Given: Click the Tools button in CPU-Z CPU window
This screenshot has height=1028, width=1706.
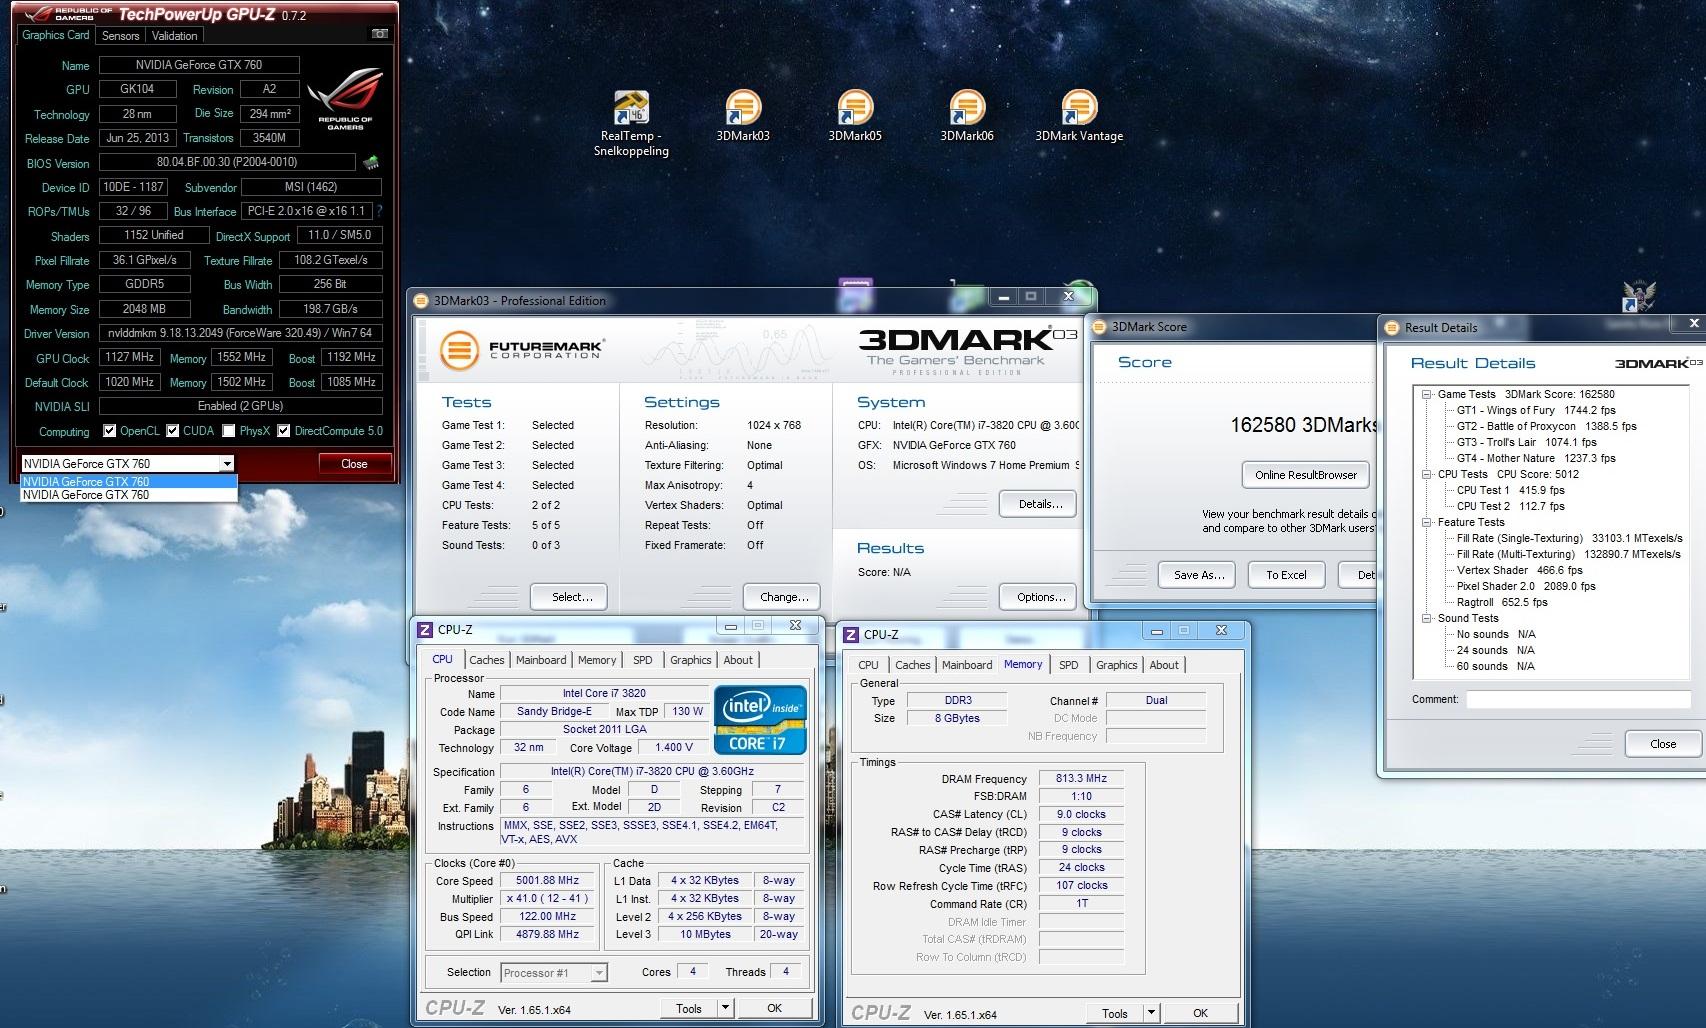Looking at the screenshot, I should (689, 1008).
